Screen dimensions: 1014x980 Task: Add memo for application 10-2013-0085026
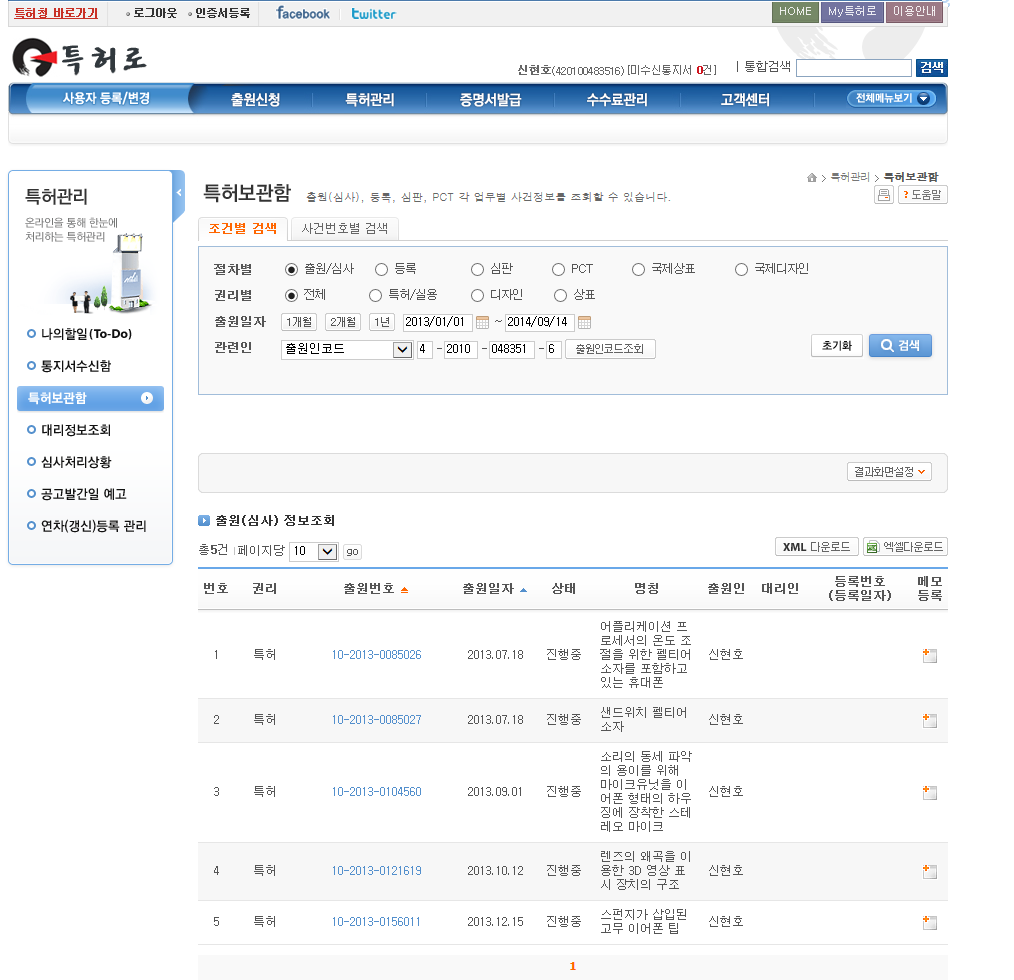[x=929, y=656]
